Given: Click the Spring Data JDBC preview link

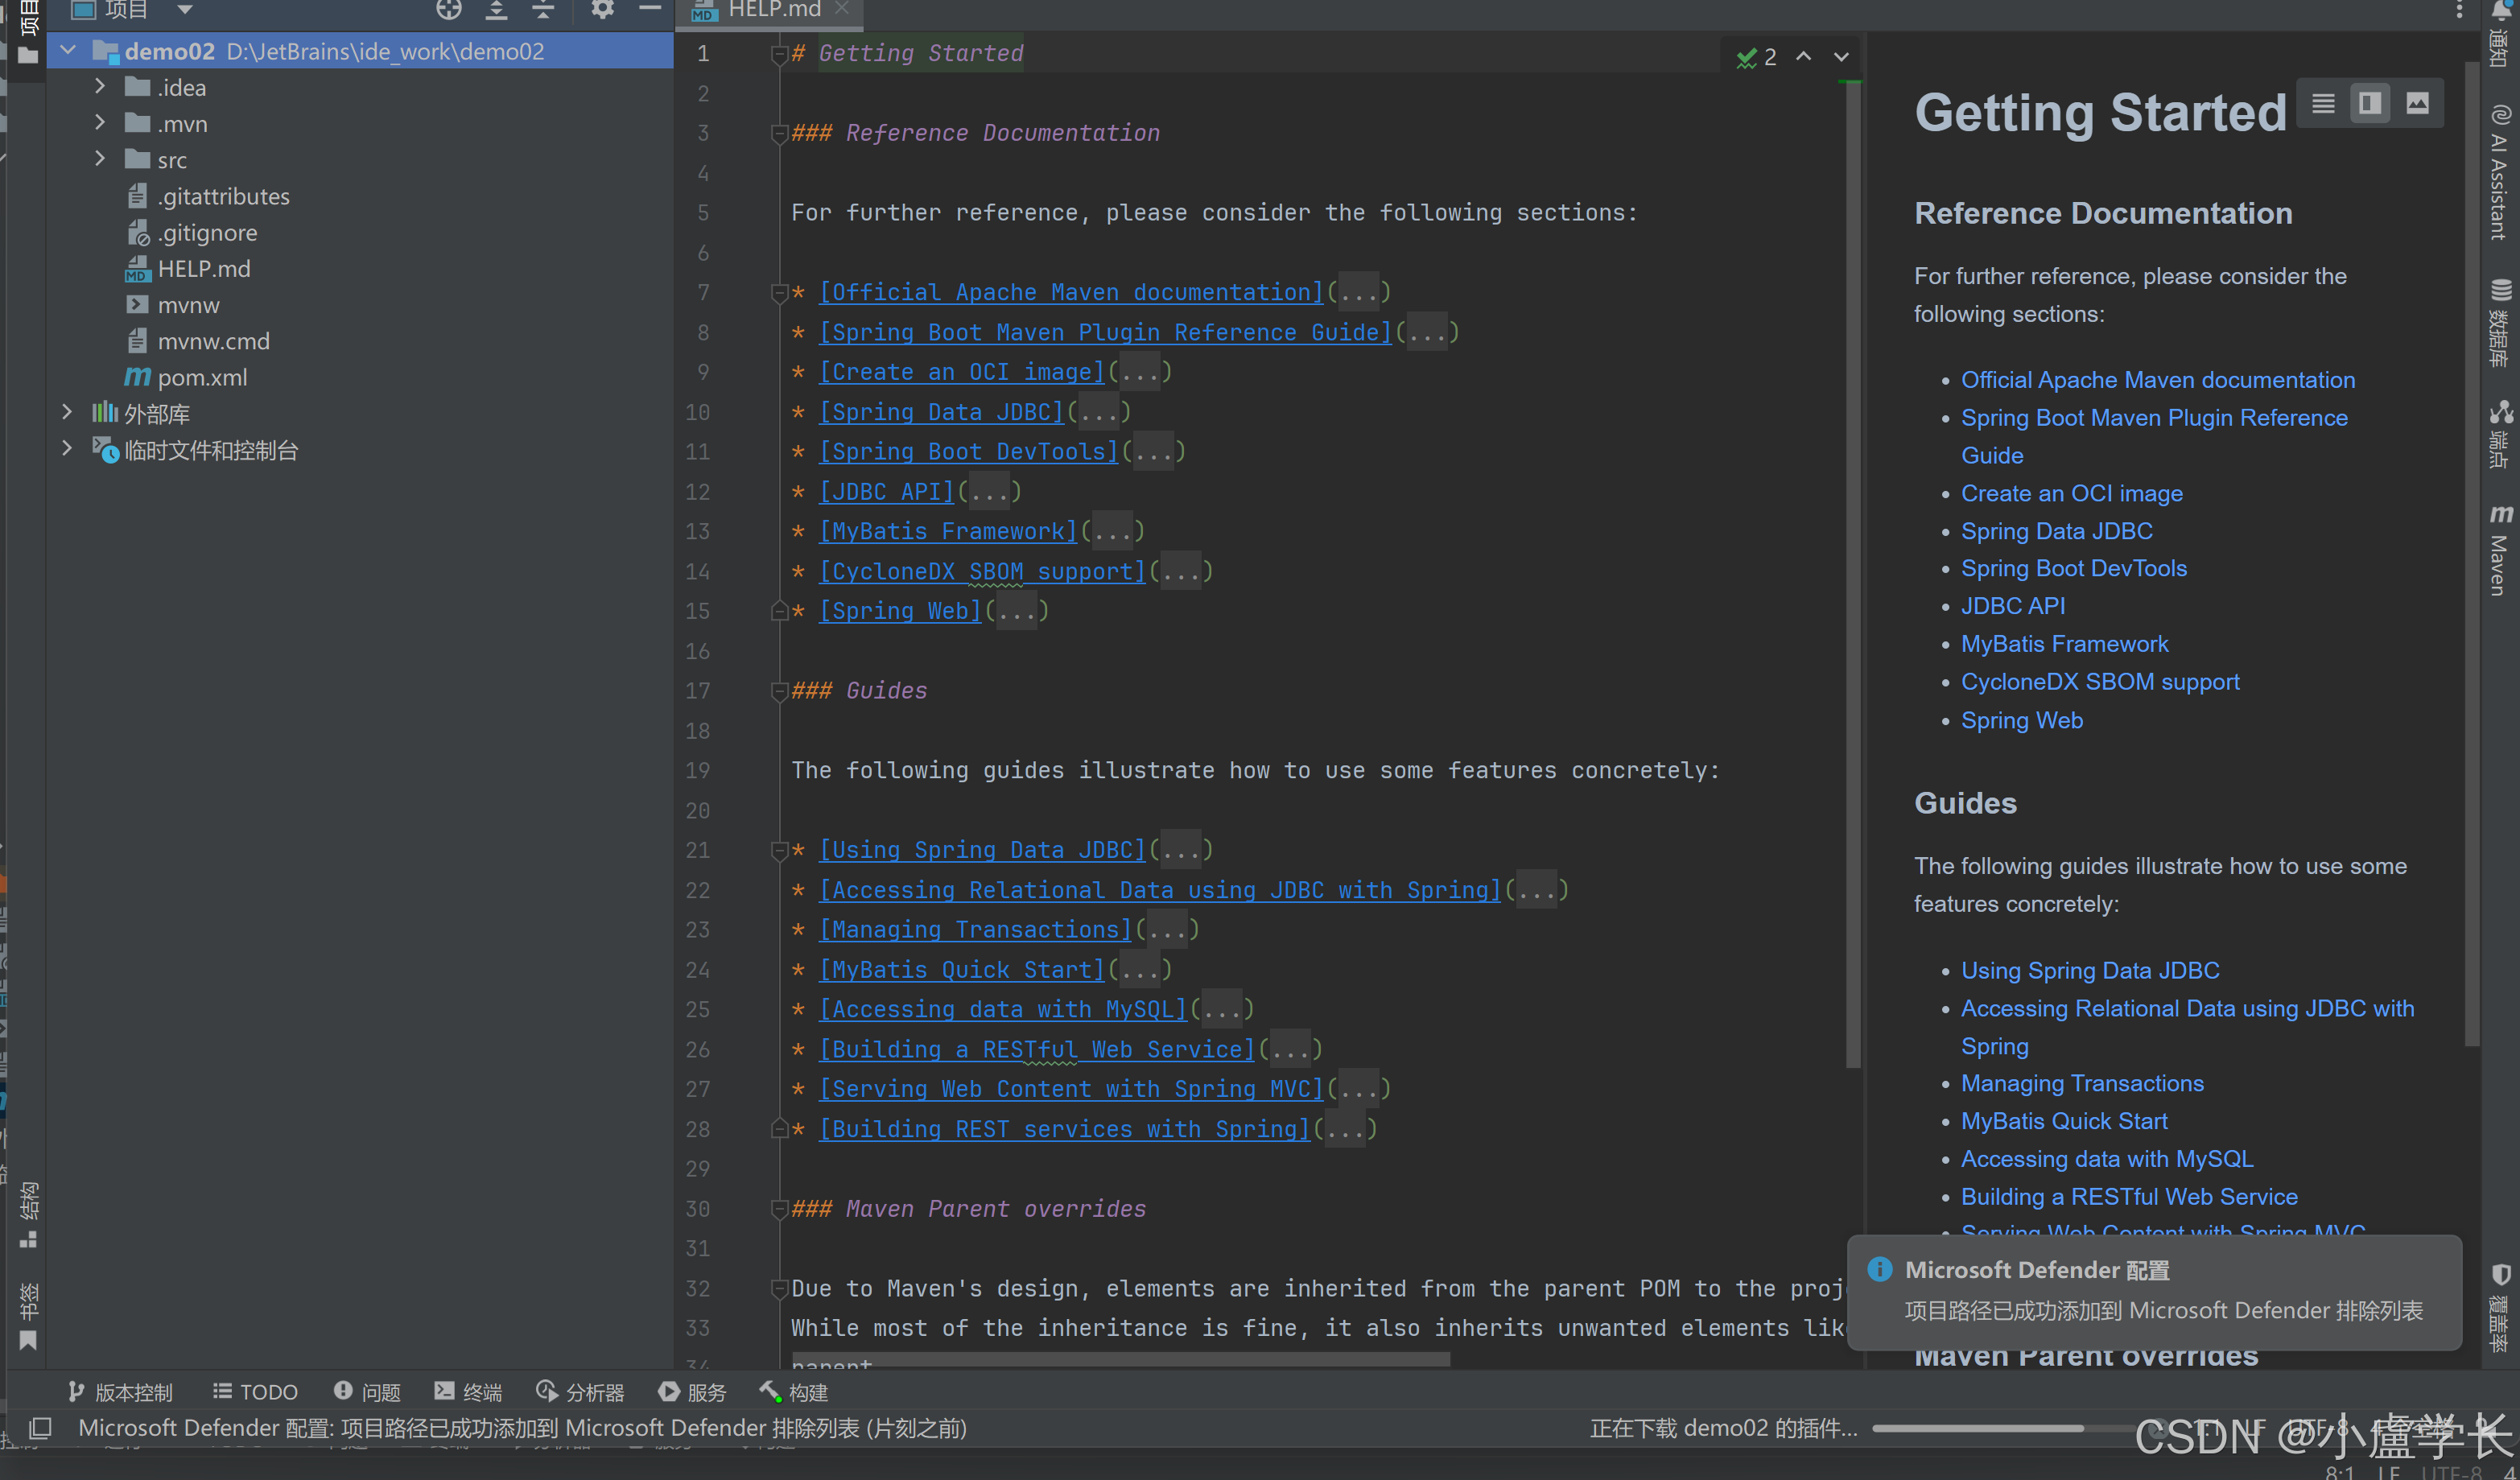Looking at the screenshot, I should (2056, 531).
